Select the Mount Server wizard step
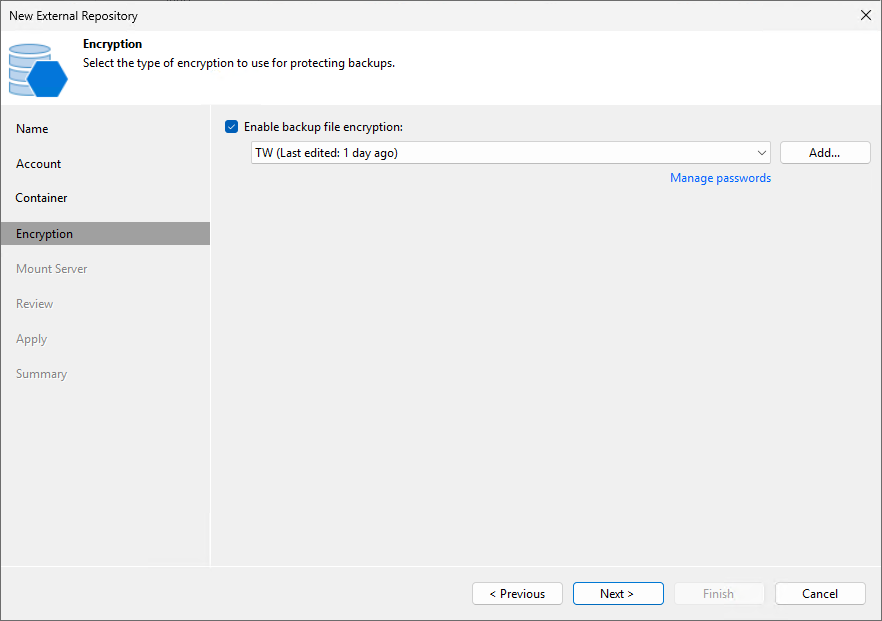 [x=52, y=269]
